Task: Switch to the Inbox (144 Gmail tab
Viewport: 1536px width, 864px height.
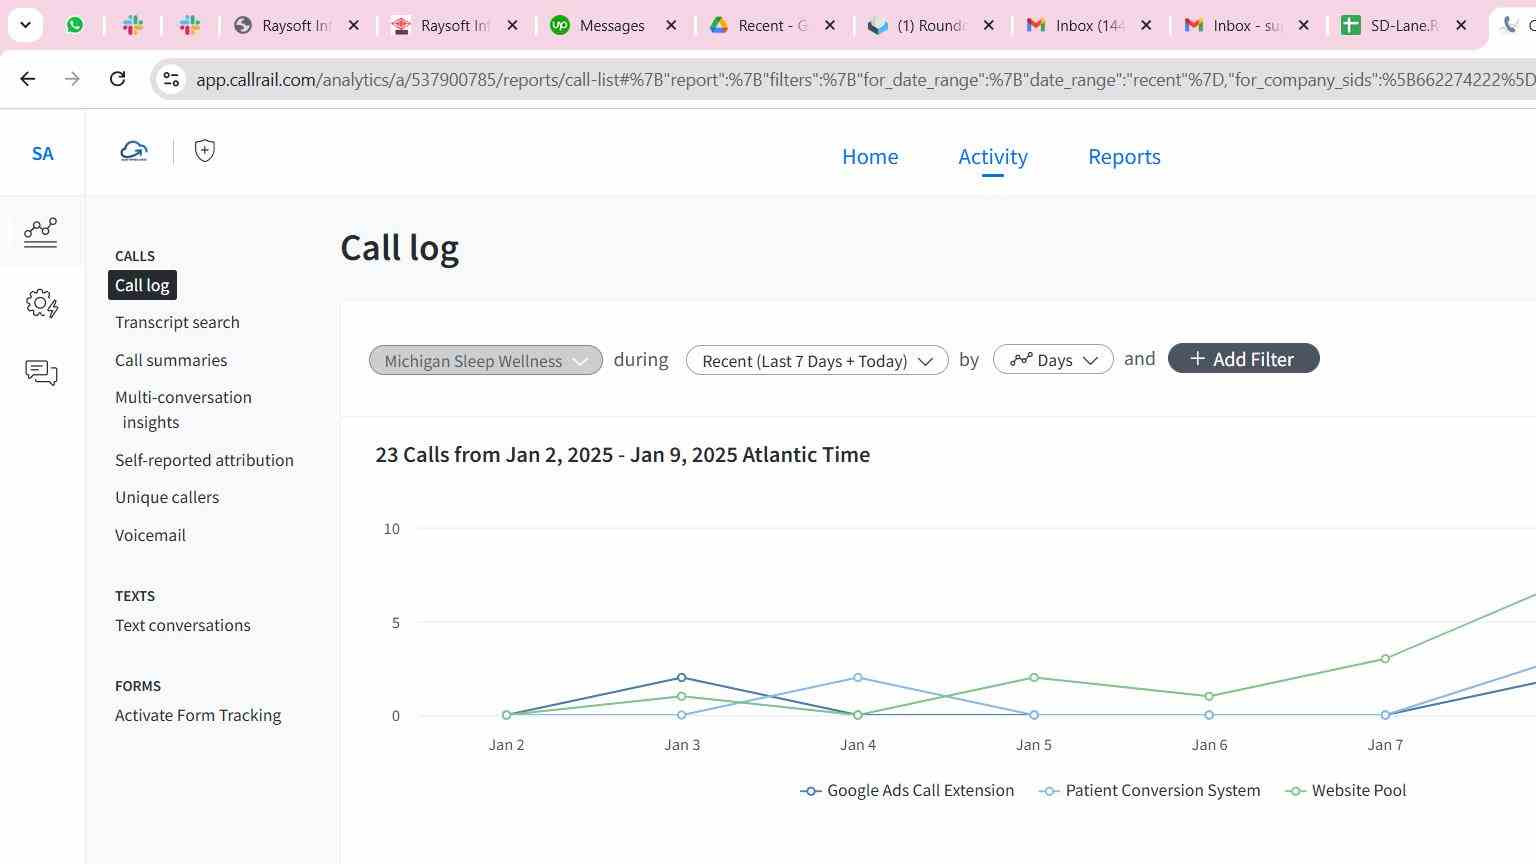Action: 1088,26
